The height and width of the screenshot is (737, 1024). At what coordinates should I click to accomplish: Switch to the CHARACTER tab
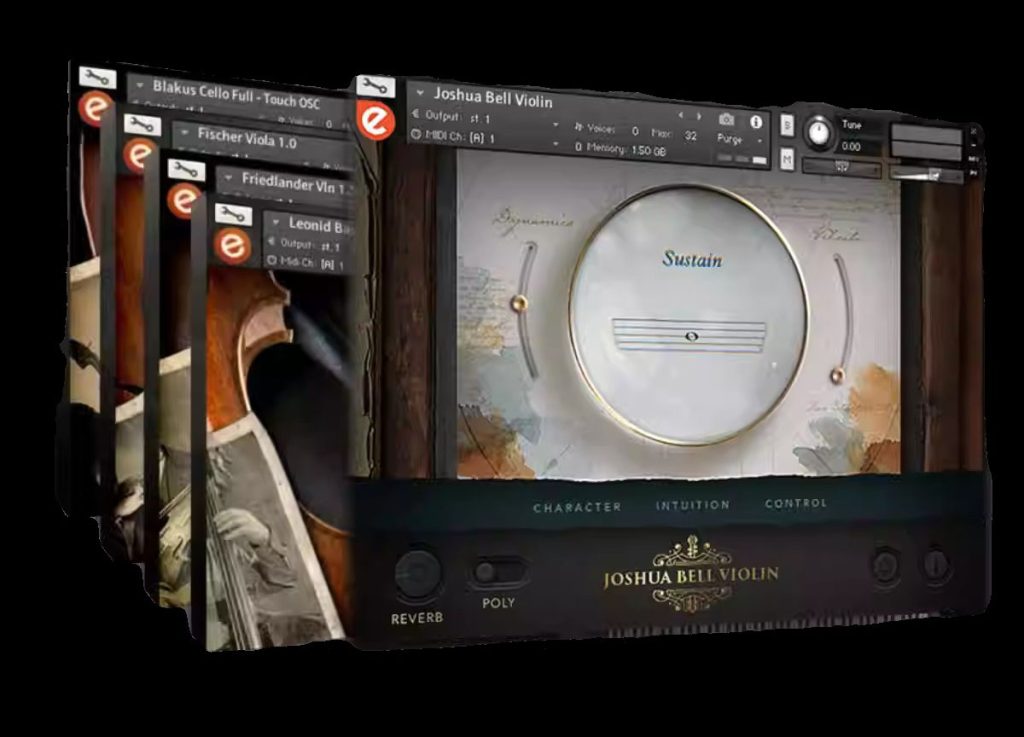pyautogui.click(x=577, y=507)
